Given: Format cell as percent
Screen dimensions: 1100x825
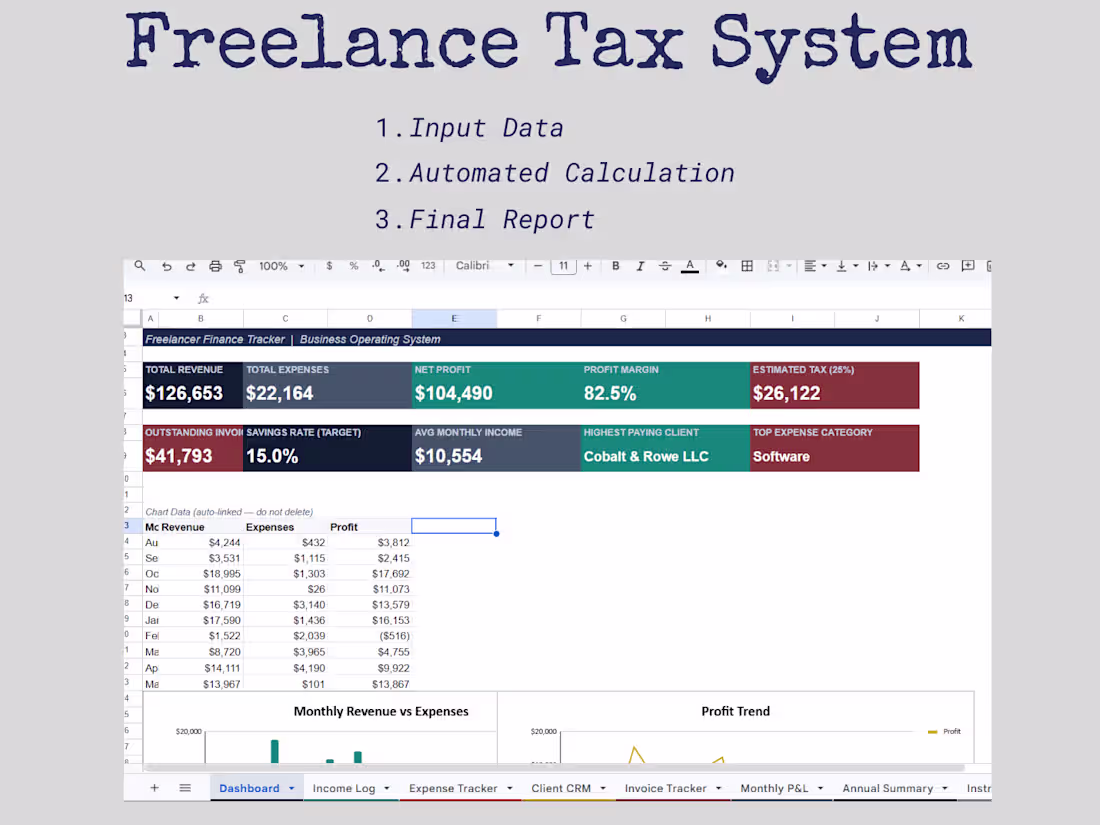Looking at the screenshot, I should (354, 266).
